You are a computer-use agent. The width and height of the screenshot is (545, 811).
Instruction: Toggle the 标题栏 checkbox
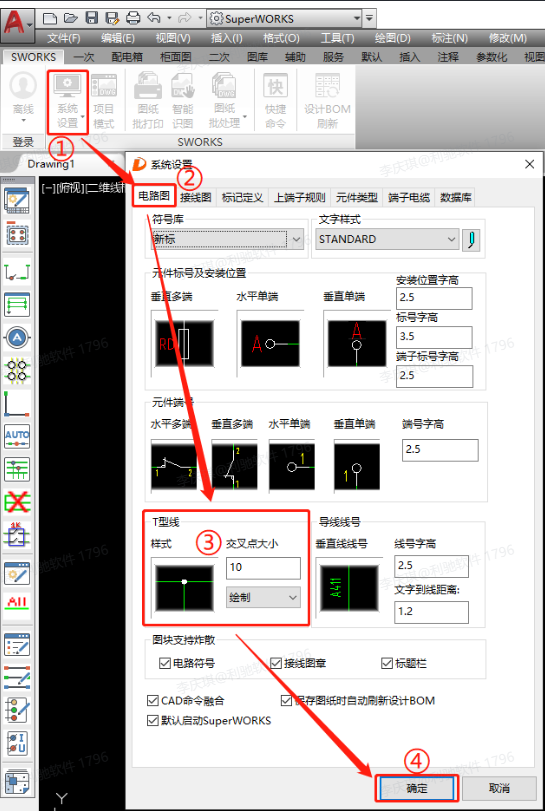[x=387, y=663]
